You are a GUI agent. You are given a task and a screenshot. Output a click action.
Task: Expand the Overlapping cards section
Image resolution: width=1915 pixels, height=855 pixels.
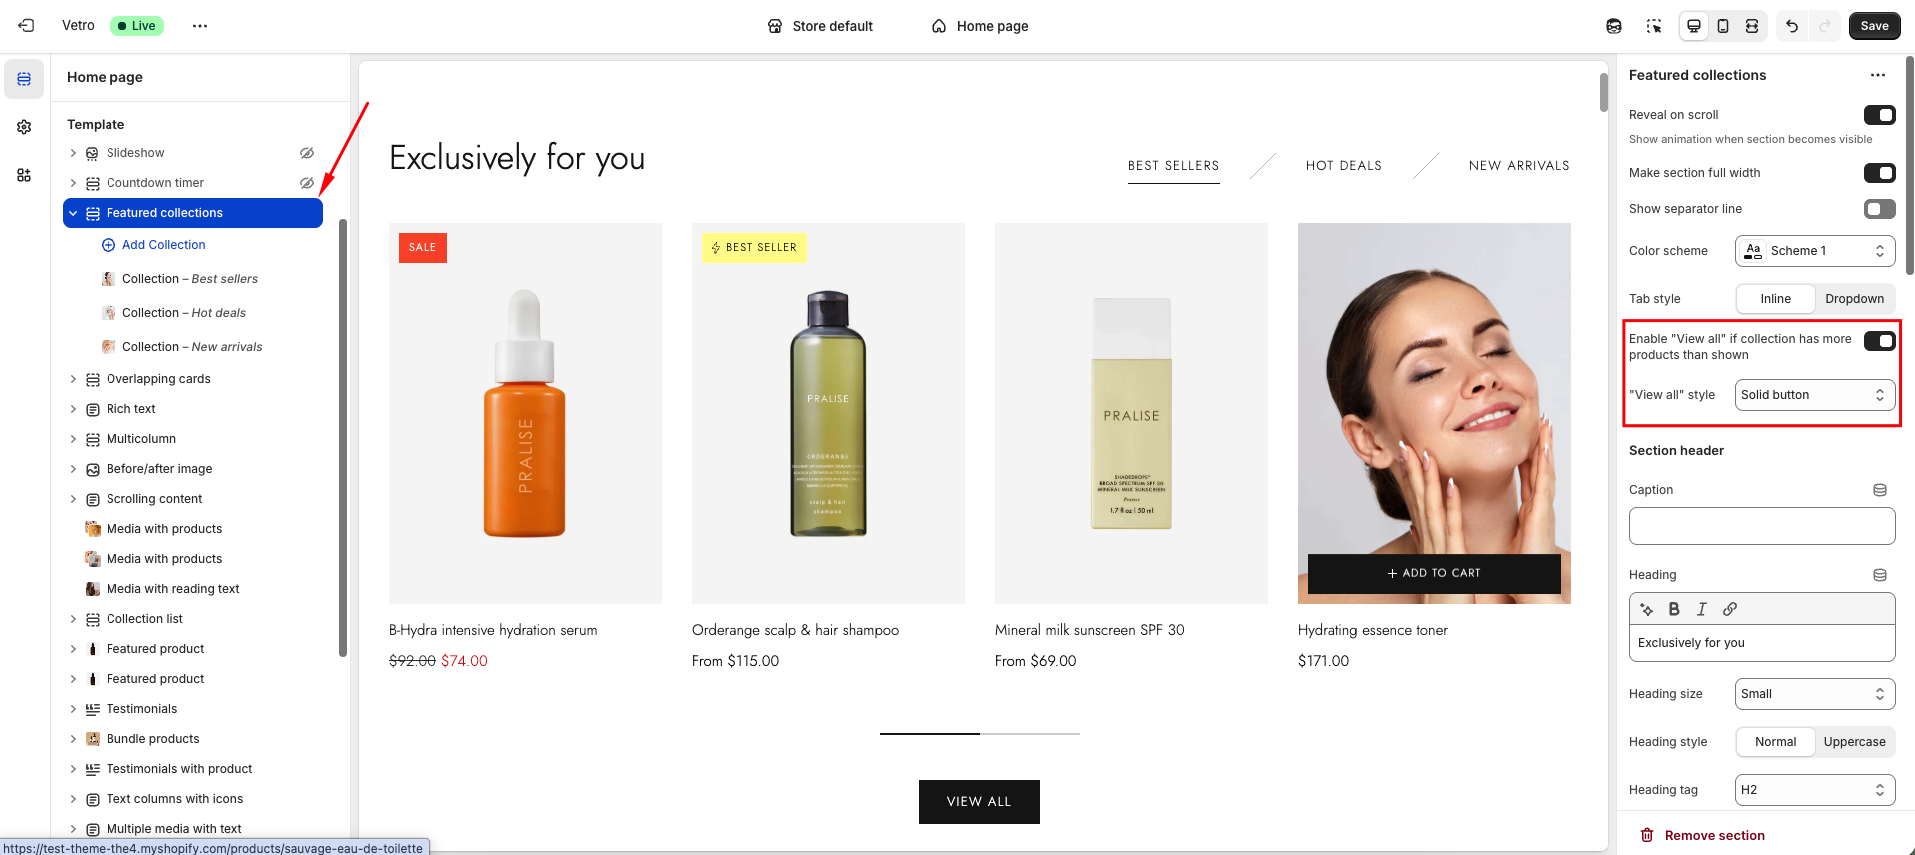pyautogui.click(x=73, y=379)
